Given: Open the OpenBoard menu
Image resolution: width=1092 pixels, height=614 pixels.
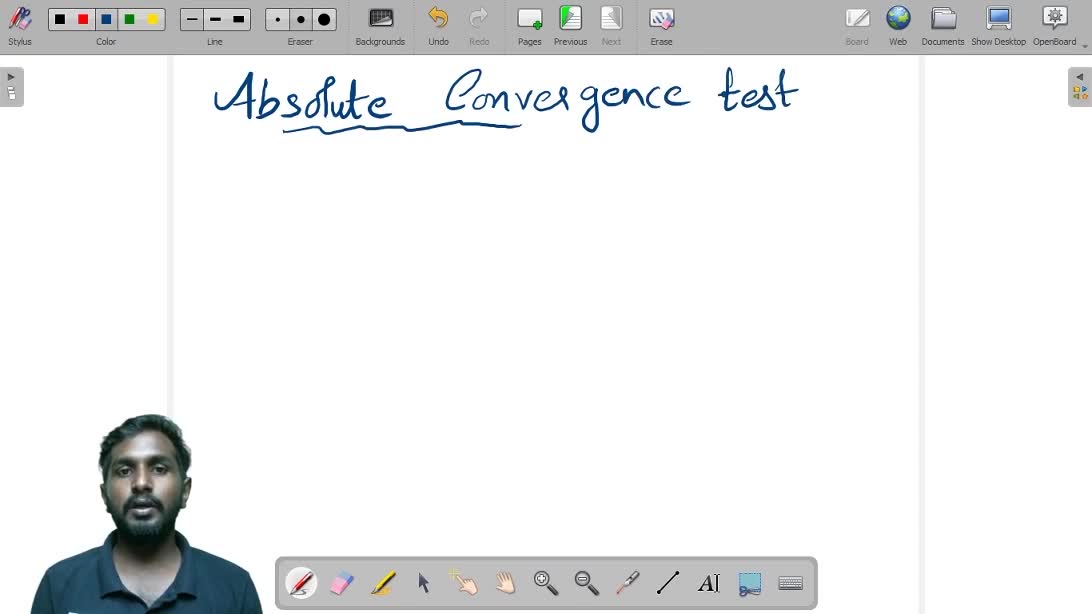Looking at the screenshot, I should click(x=1054, y=26).
